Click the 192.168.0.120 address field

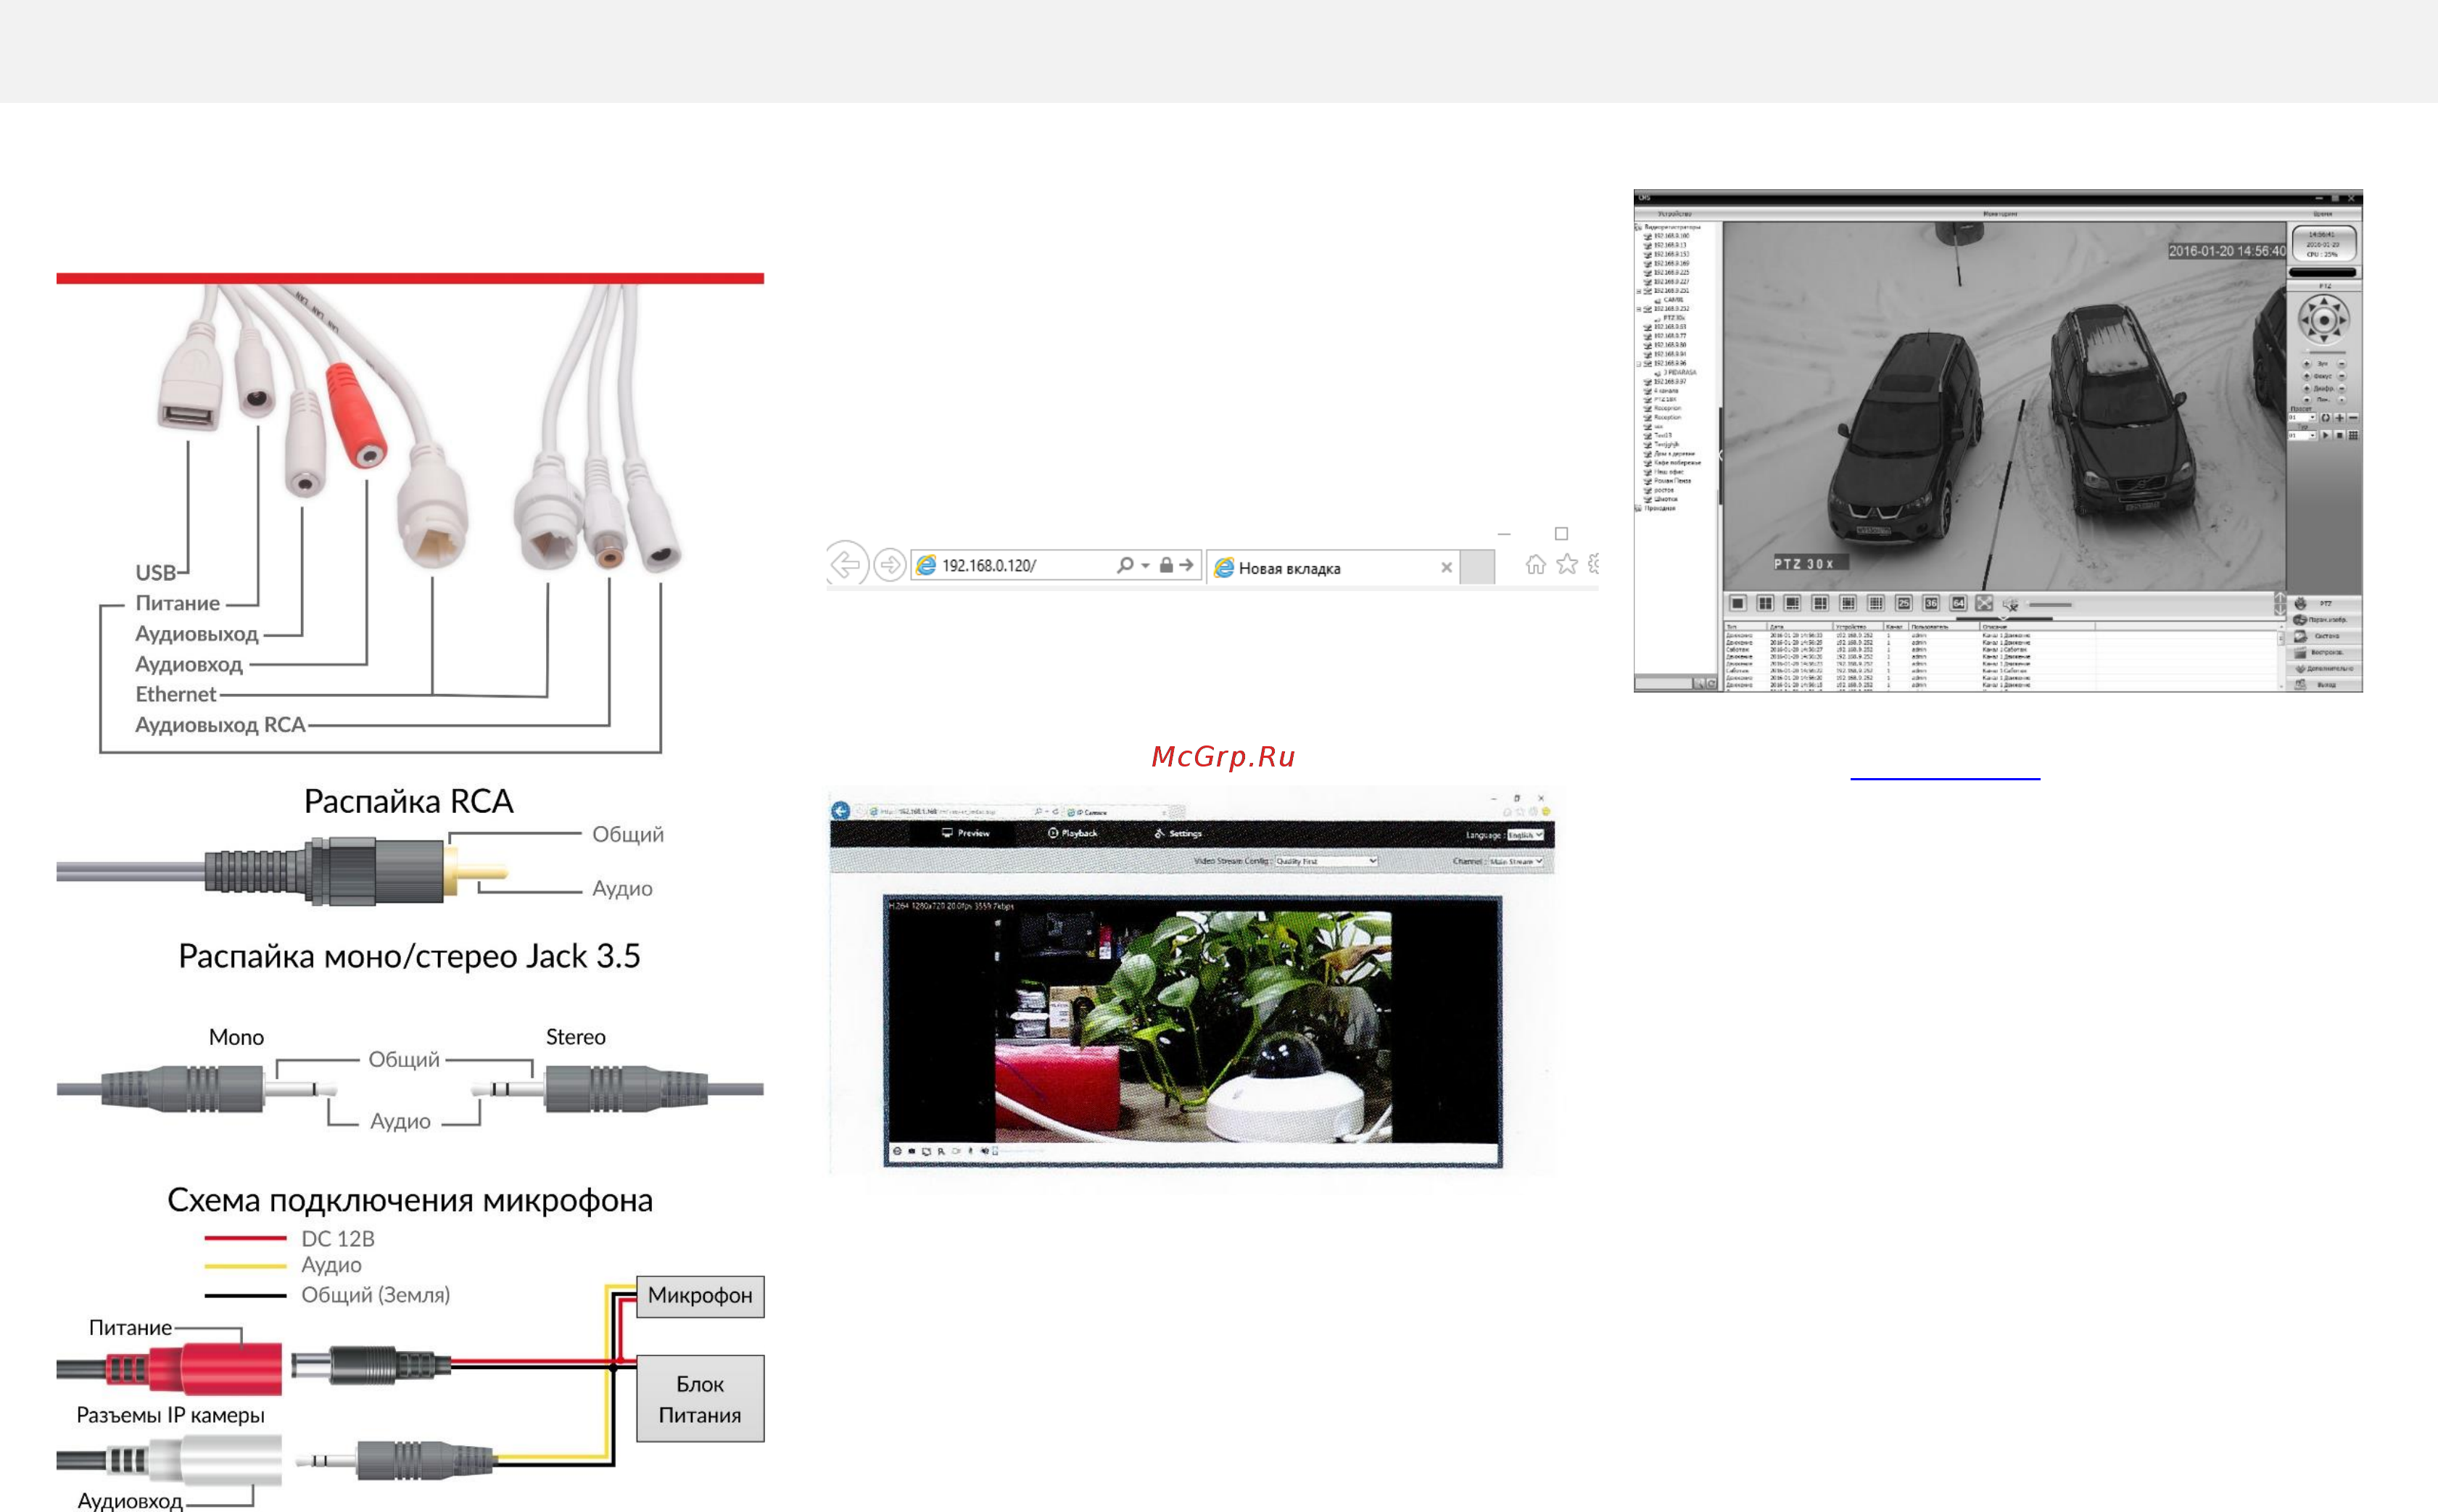tap(1057, 565)
